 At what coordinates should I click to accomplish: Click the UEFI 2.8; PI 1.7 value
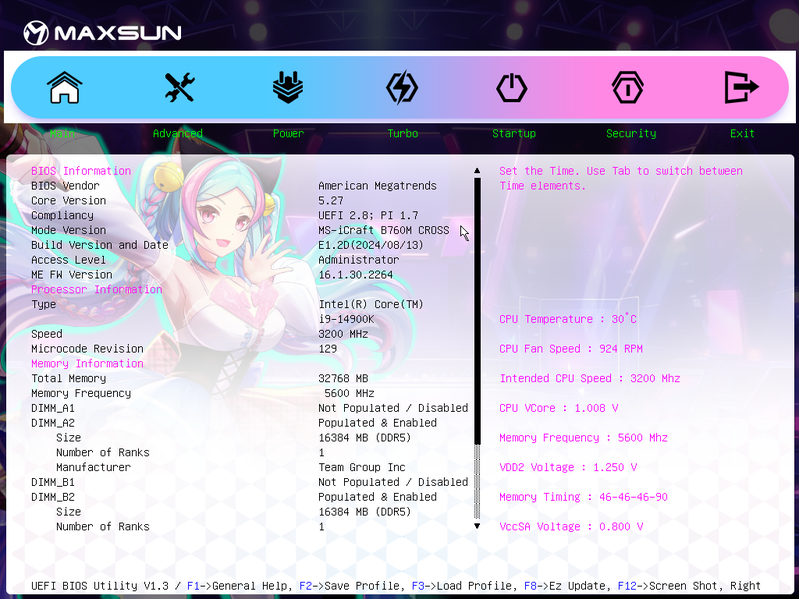(x=368, y=215)
